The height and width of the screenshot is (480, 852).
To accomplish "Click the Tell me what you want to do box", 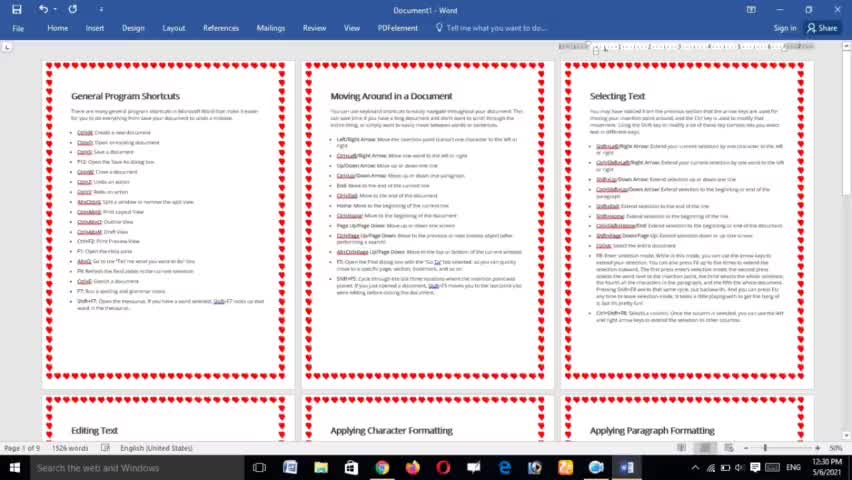I will [492, 28].
